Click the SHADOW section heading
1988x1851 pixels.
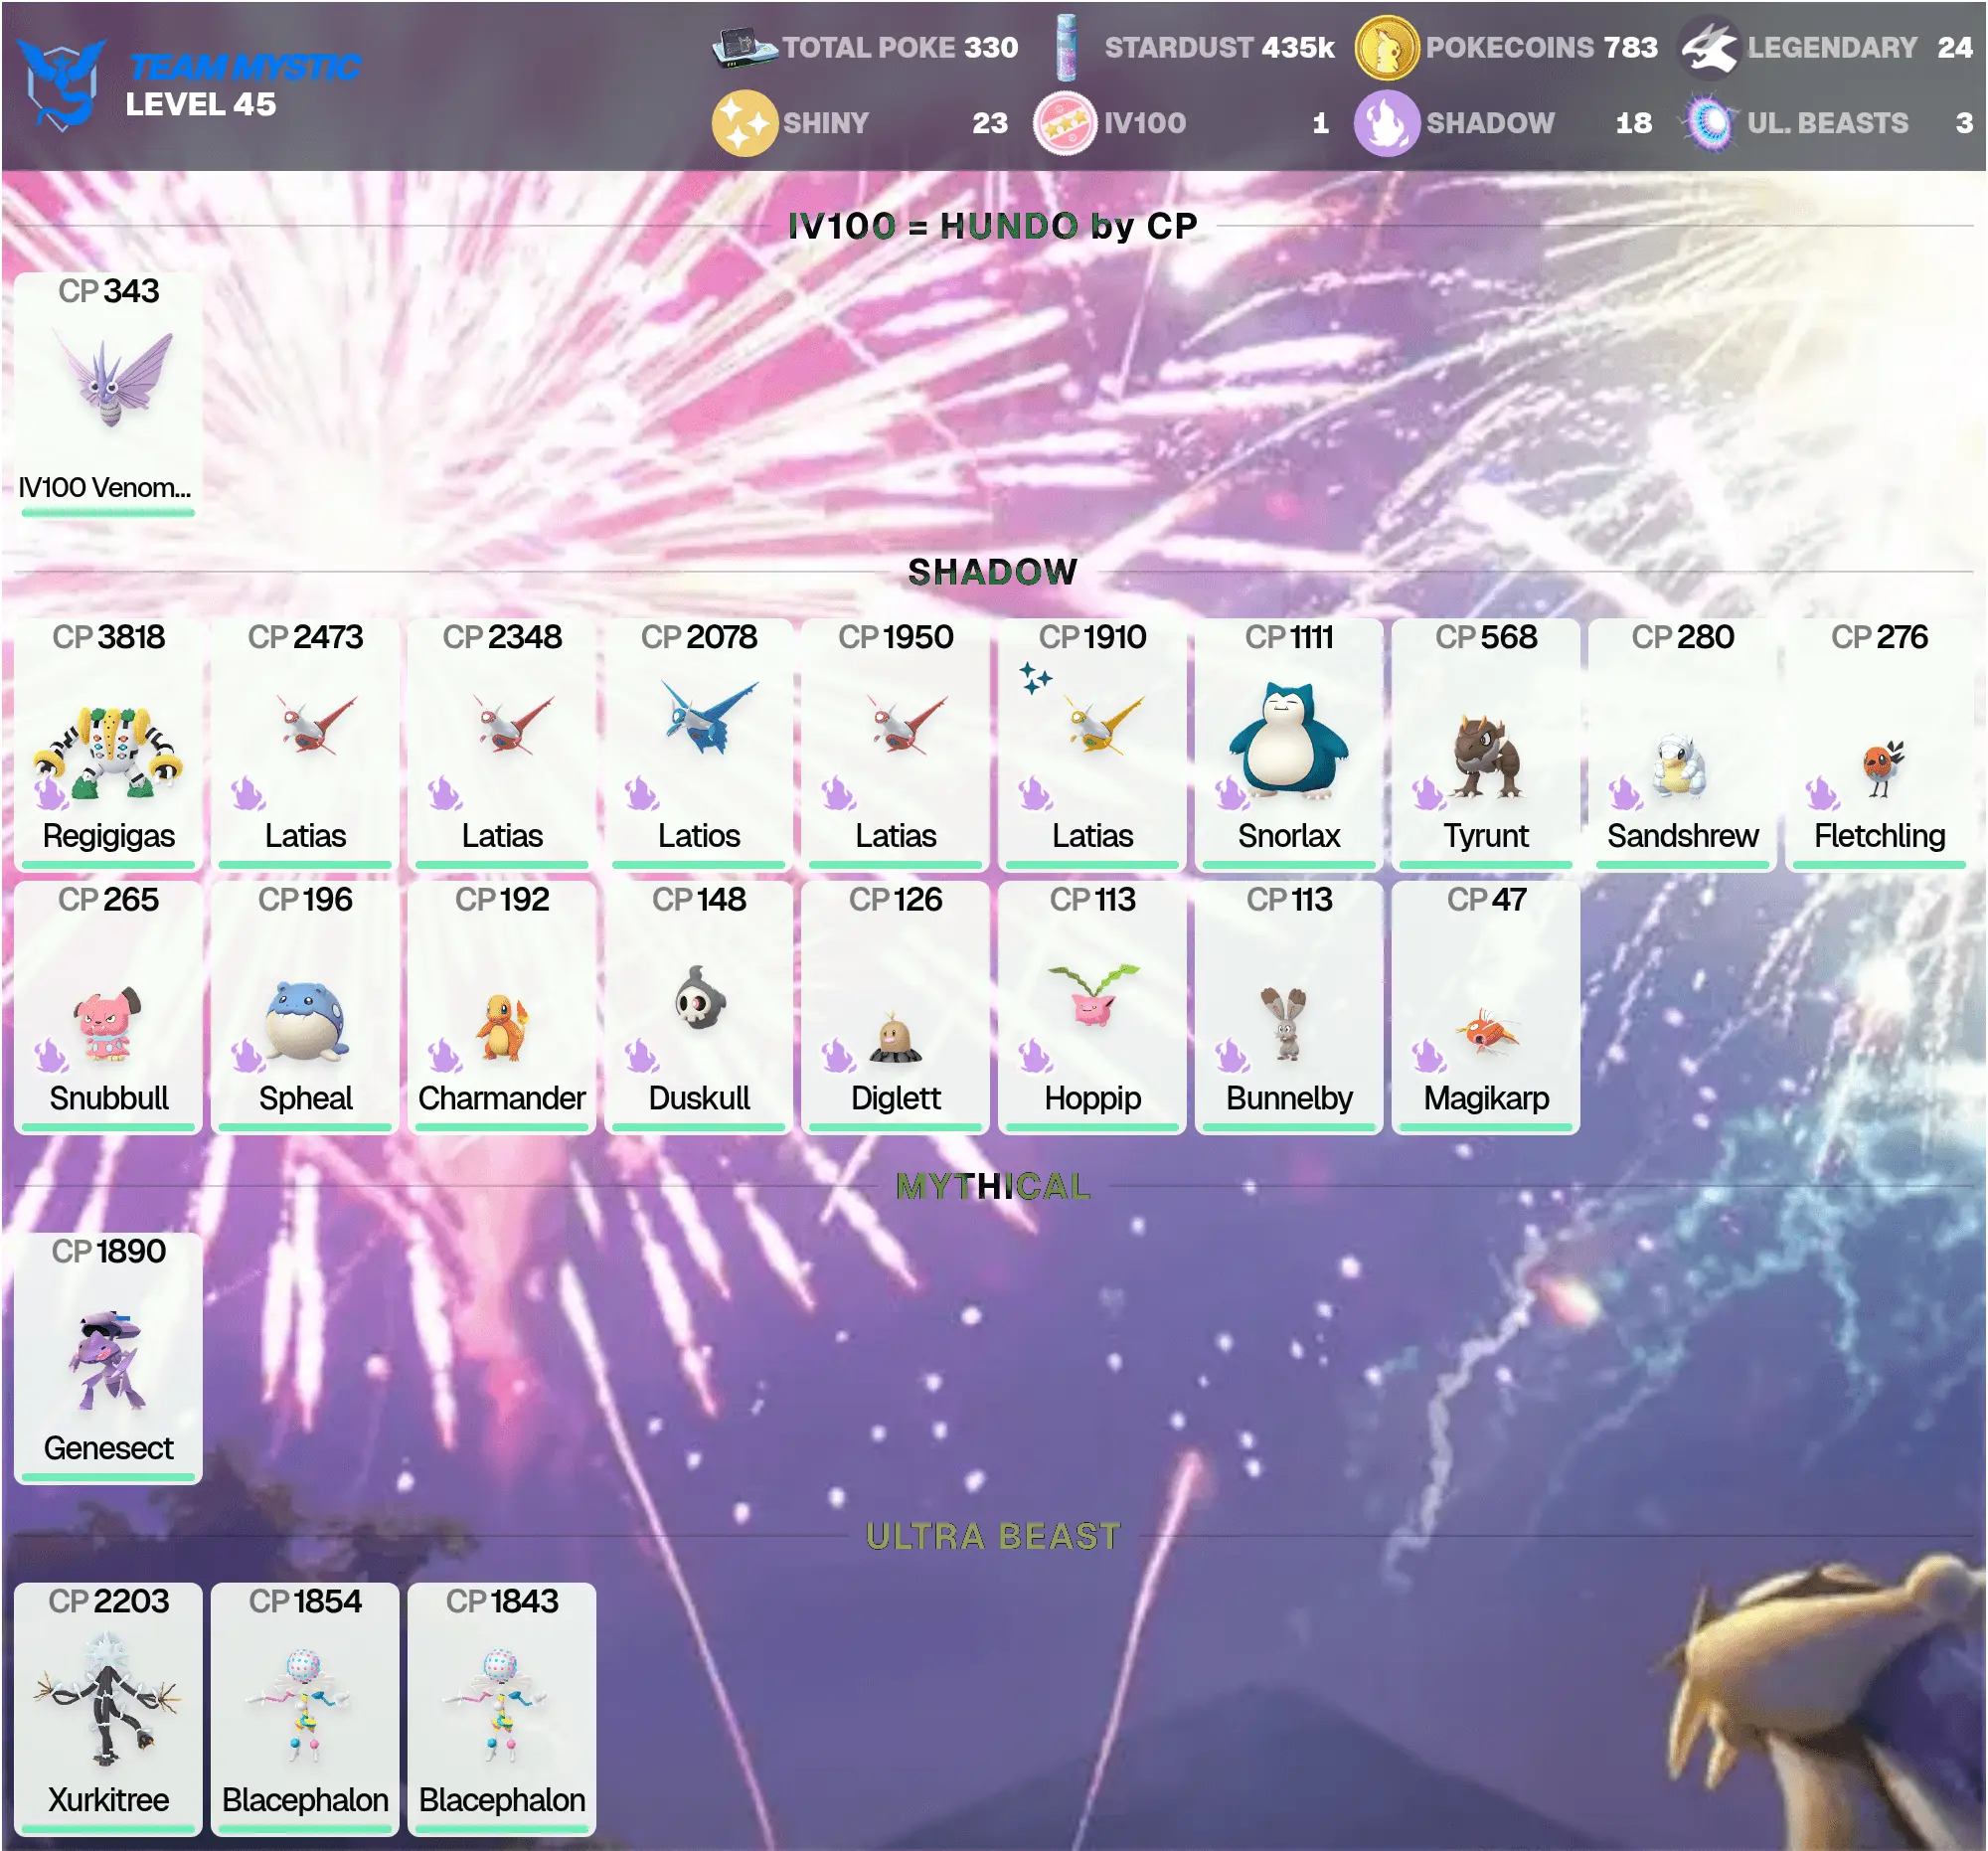pos(993,572)
